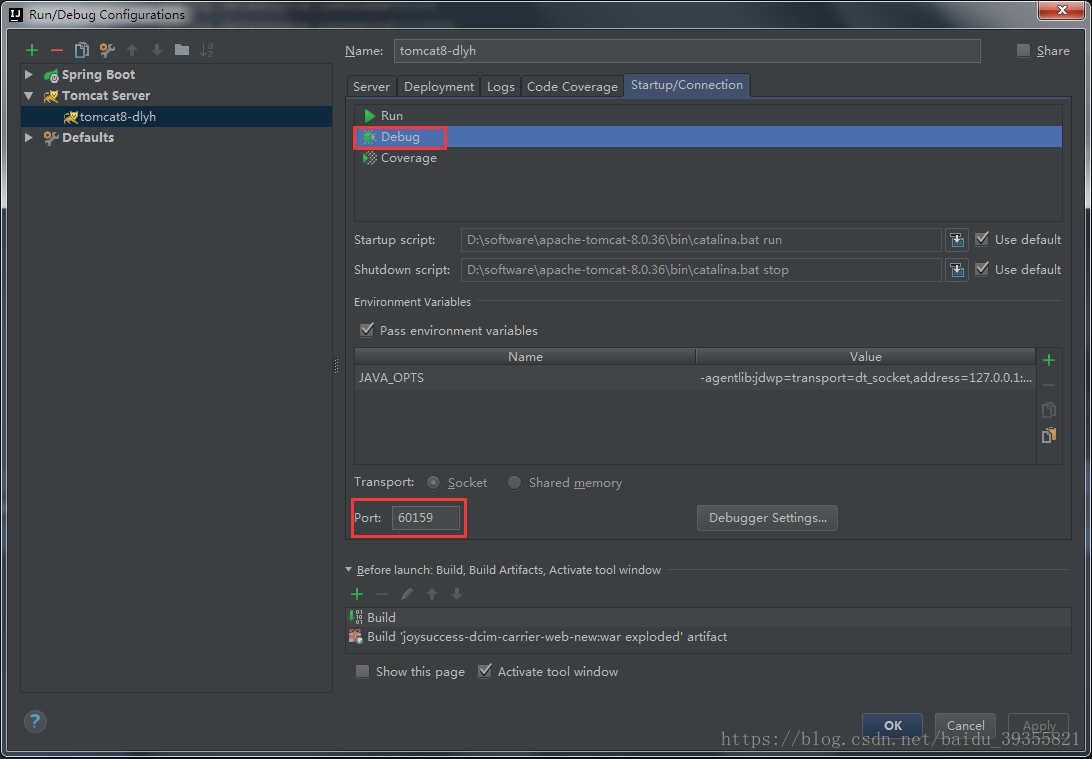Select Socket transport radio button
Image resolution: width=1092 pixels, height=759 pixels.
433,483
